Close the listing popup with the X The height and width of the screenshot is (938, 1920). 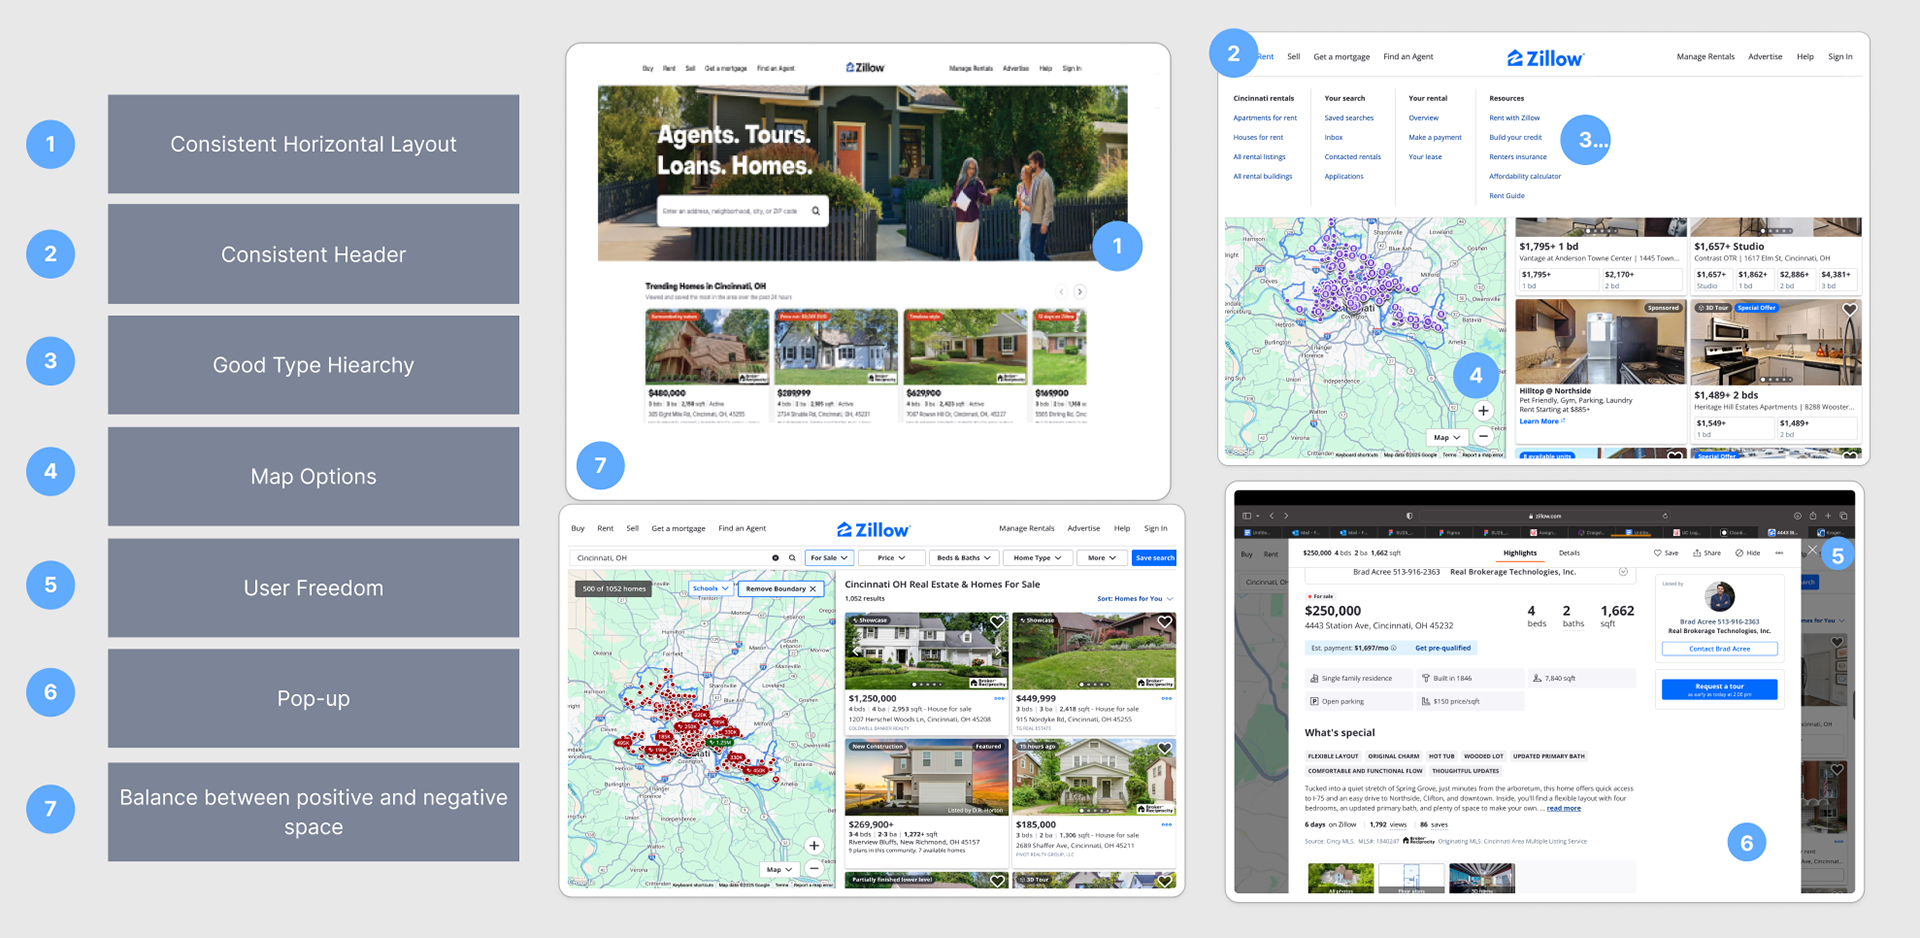pos(1812,550)
